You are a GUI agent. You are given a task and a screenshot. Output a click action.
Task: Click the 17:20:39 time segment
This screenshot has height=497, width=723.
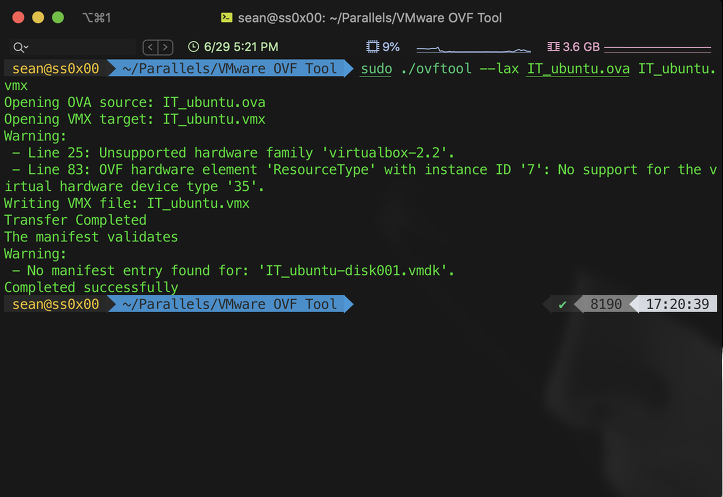click(x=677, y=304)
